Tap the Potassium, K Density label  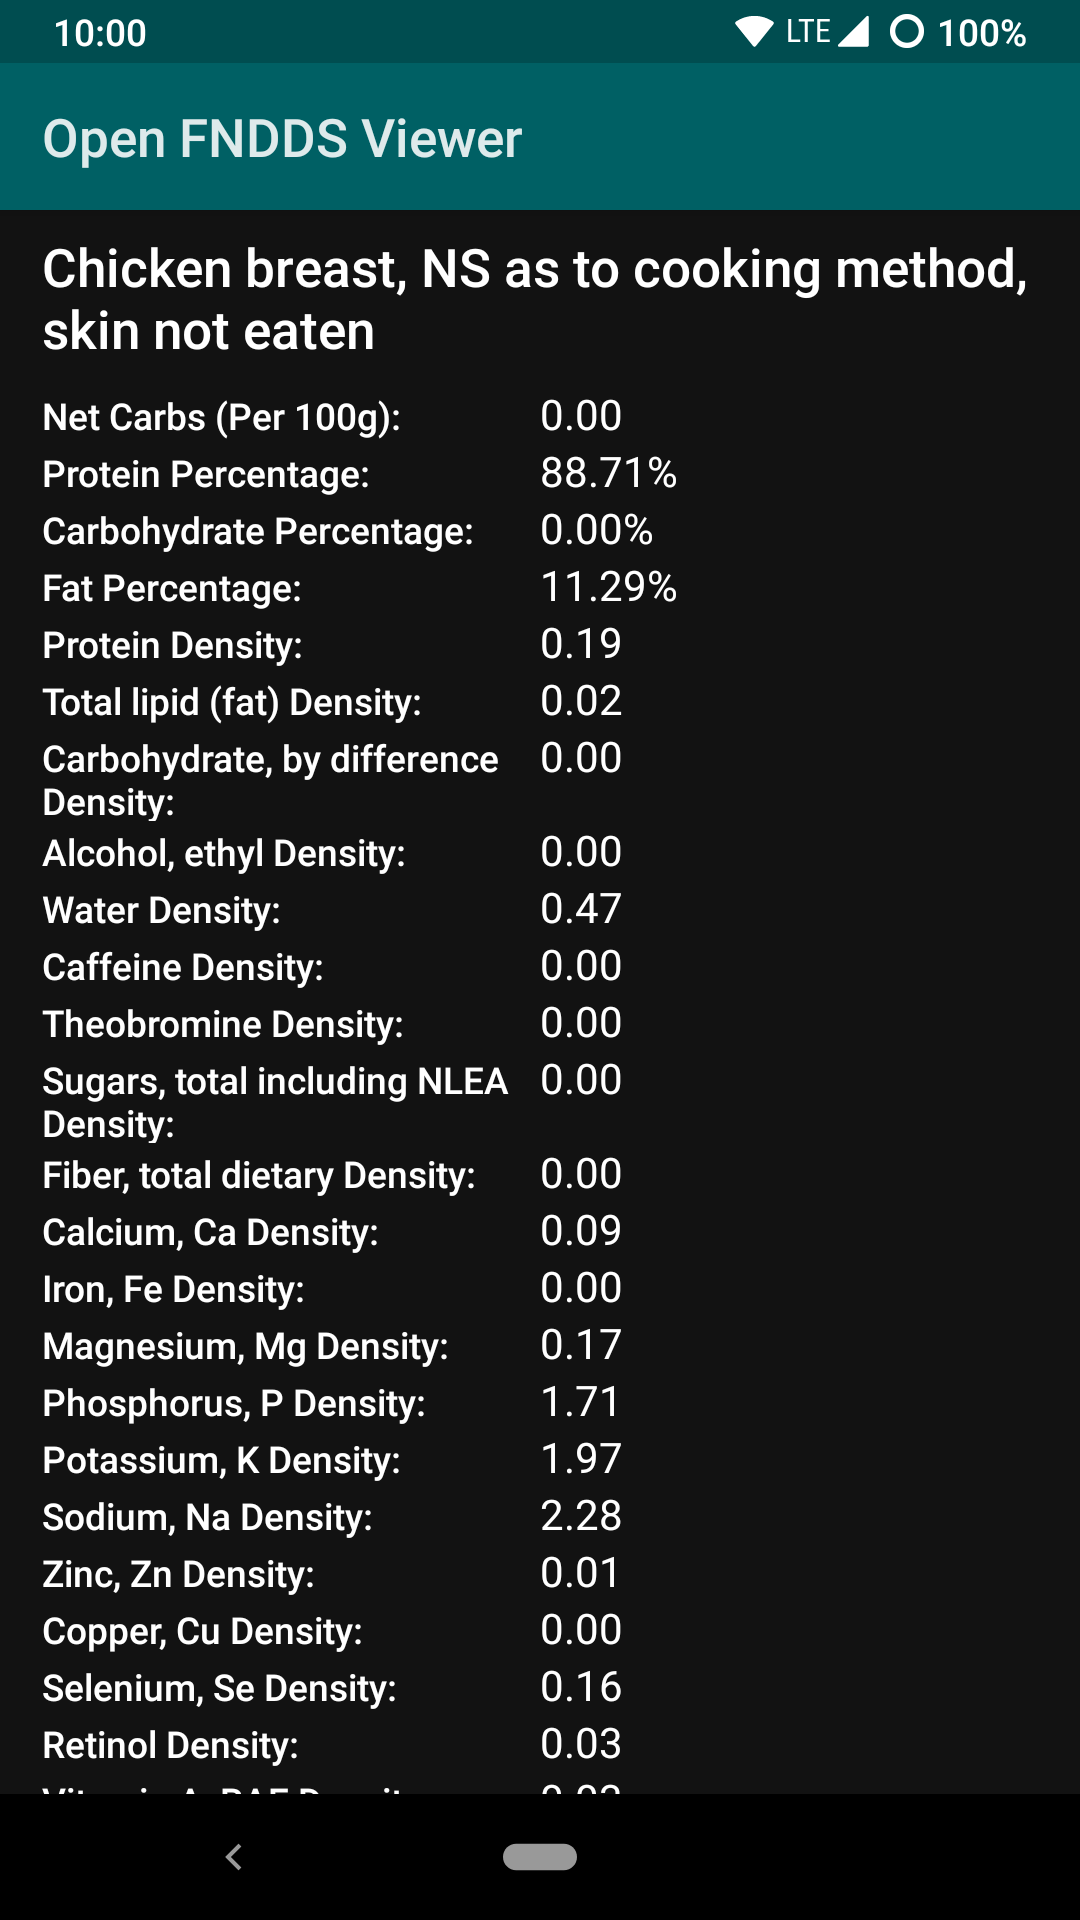(x=221, y=1460)
